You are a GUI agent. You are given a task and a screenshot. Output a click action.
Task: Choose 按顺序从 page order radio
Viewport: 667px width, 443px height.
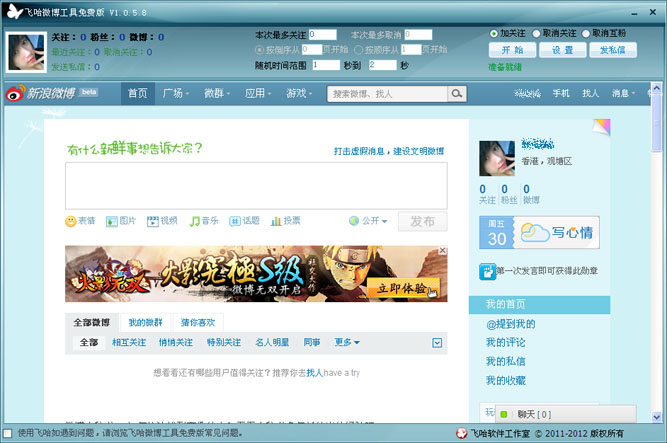coord(358,50)
